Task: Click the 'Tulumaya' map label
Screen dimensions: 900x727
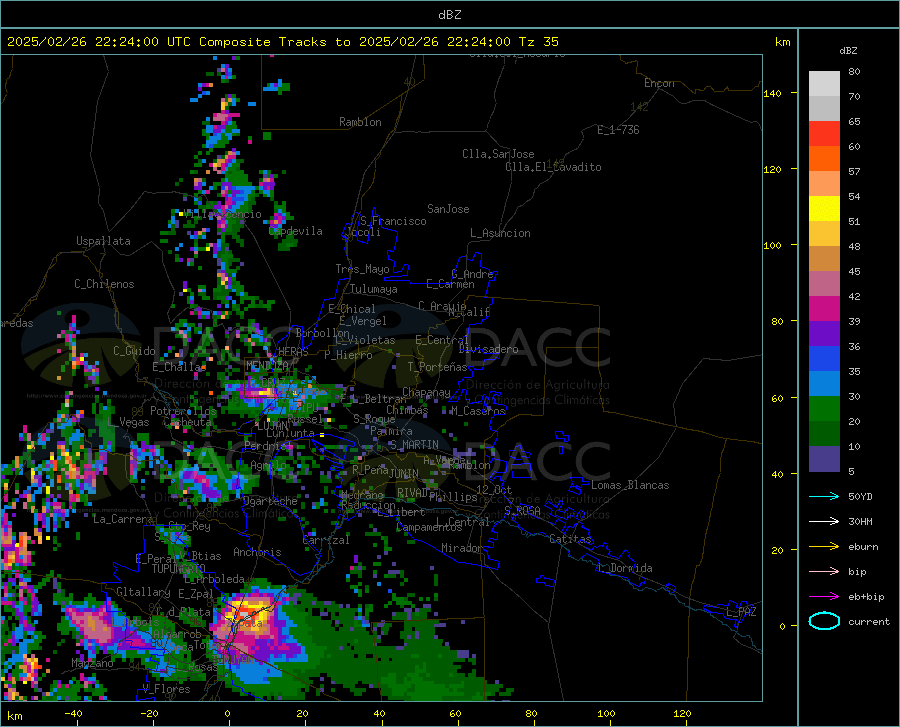Action: [x=373, y=289]
